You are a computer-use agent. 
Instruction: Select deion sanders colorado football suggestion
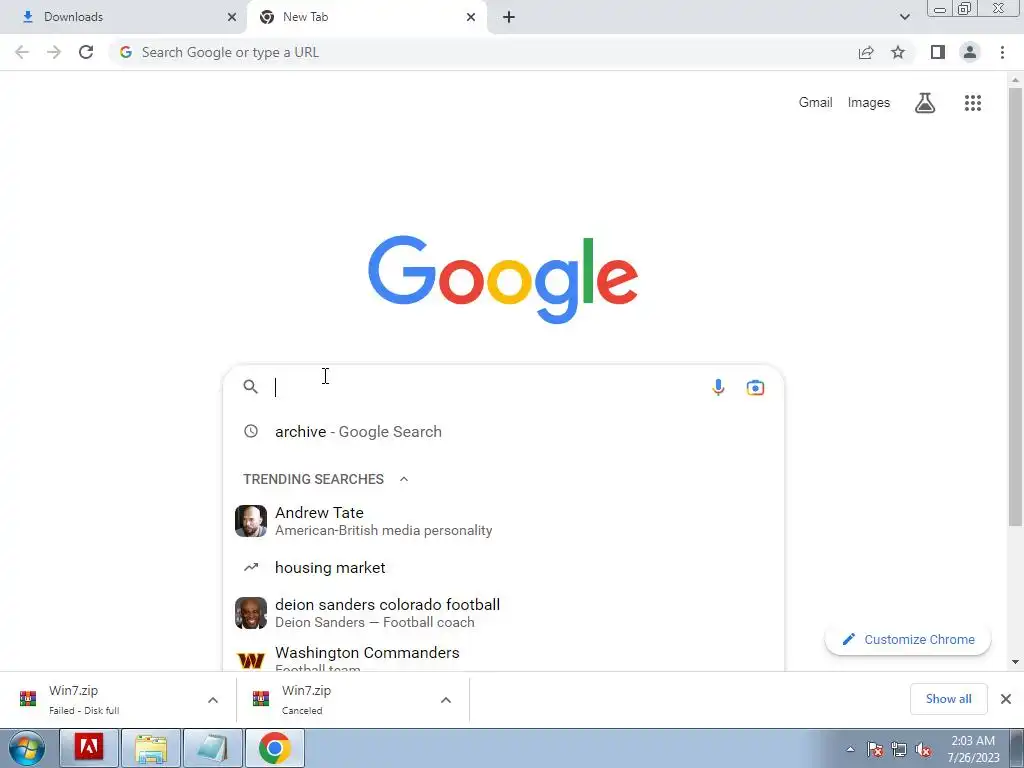(503, 613)
